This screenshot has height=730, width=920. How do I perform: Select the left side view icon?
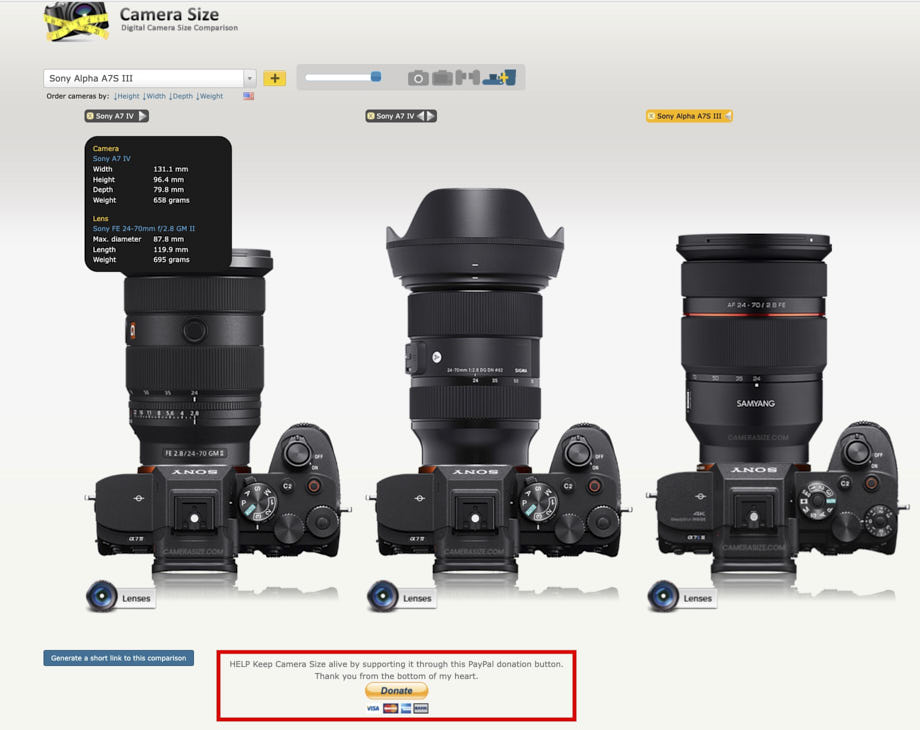(x=461, y=77)
